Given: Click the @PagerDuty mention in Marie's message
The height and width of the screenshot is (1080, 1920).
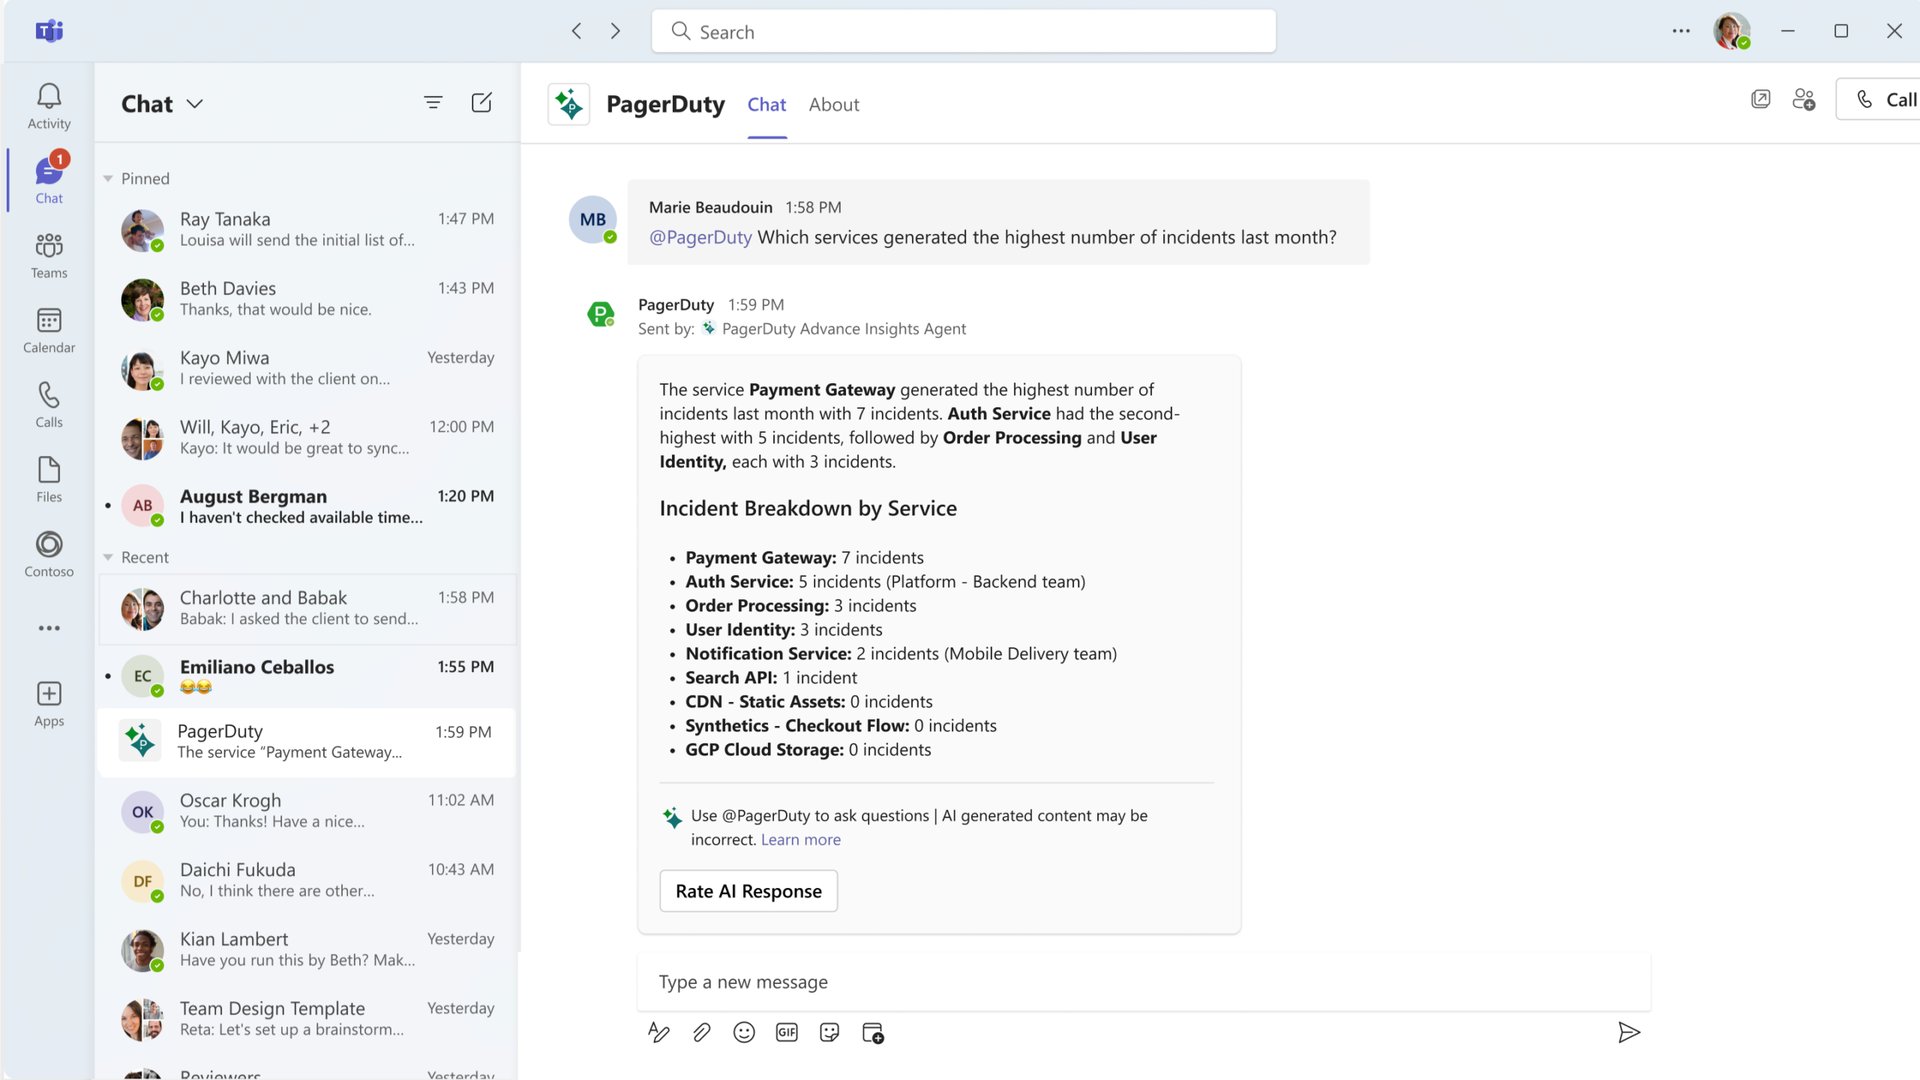Looking at the screenshot, I should tap(700, 237).
